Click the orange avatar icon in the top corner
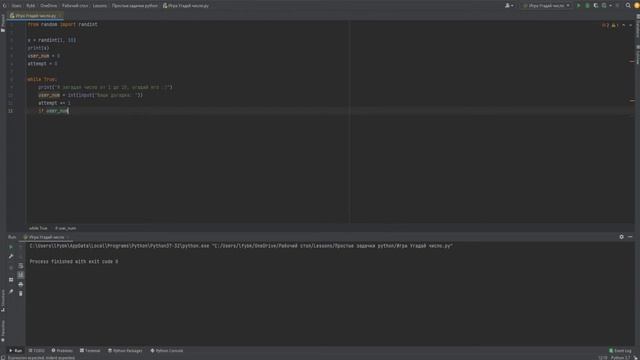This screenshot has height=360, width=640. click(x=637, y=6)
